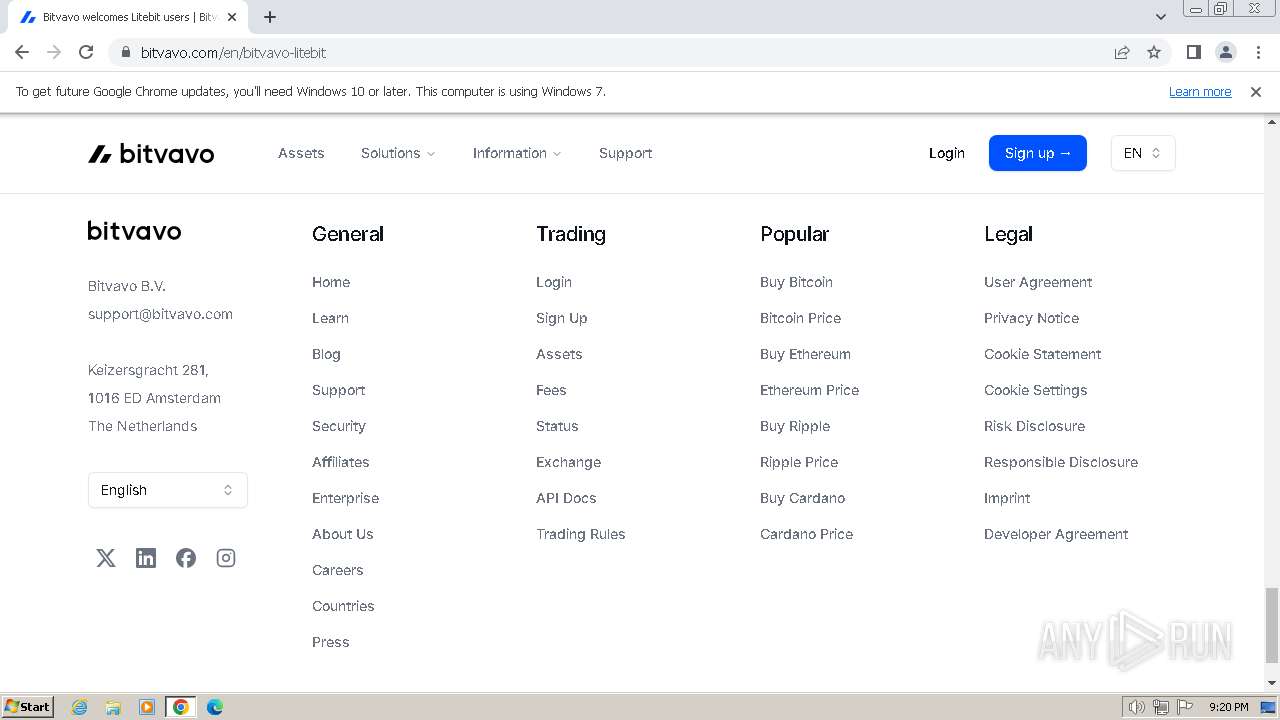Visit the Security footer link

coord(339,426)
